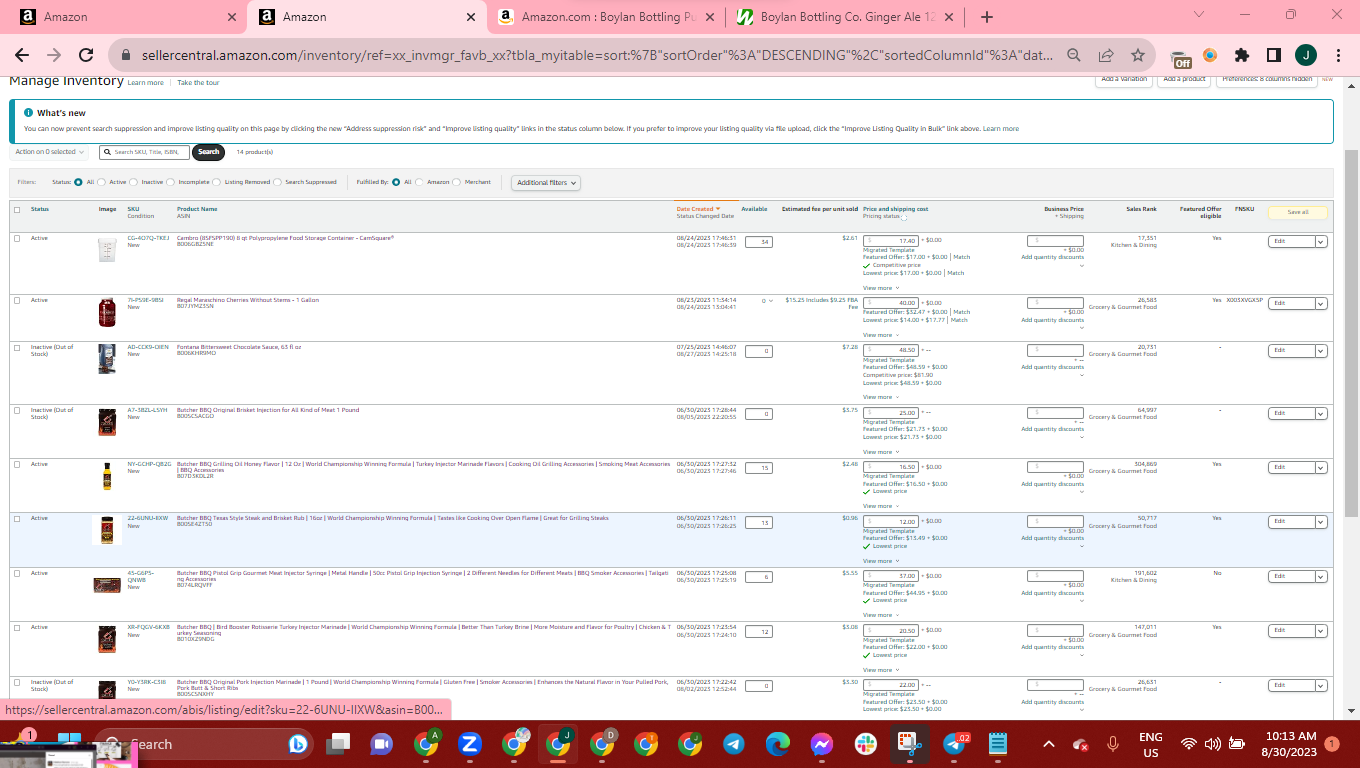Tick the checkbox for Regal Maraschino Cherries row
The height and width of the screenshot is (768, 1360).
16,300
